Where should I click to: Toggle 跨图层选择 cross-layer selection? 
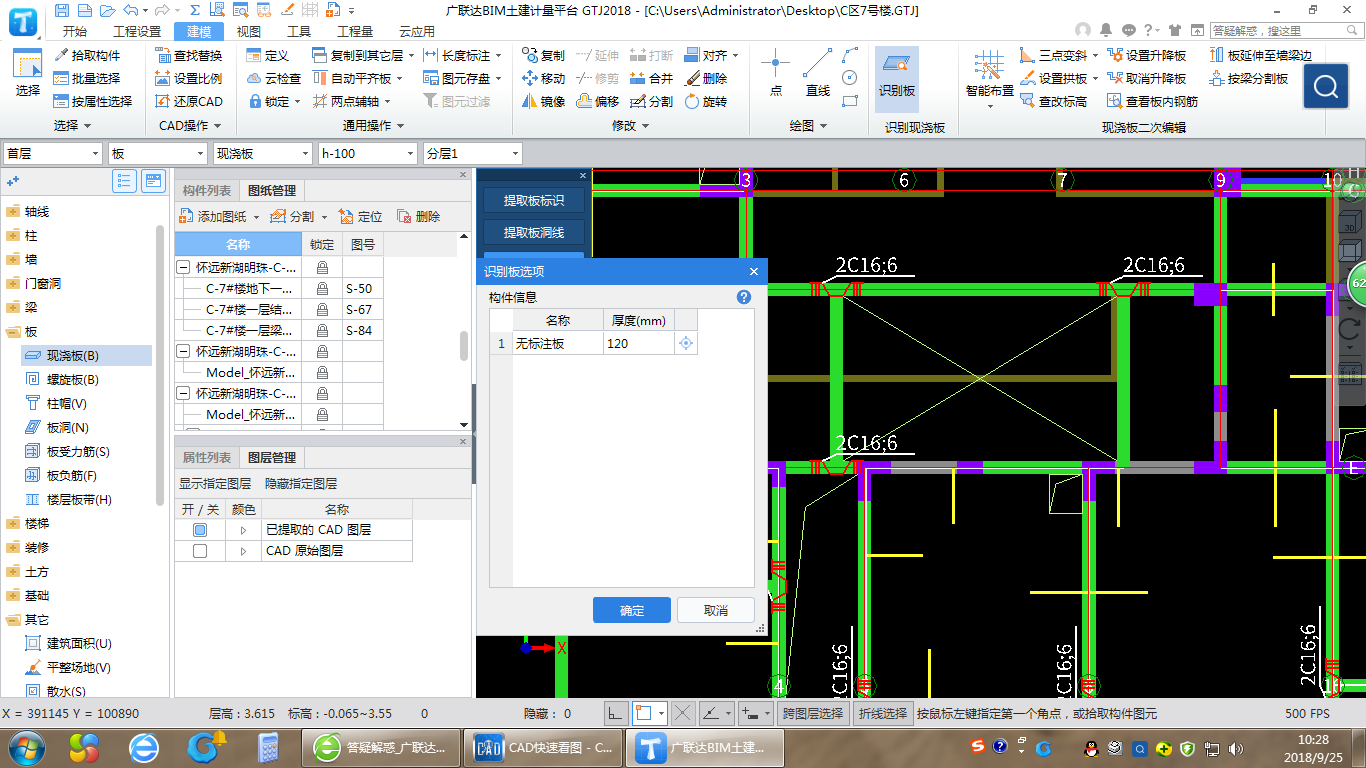pyautogui.click(x=813, y=713)
